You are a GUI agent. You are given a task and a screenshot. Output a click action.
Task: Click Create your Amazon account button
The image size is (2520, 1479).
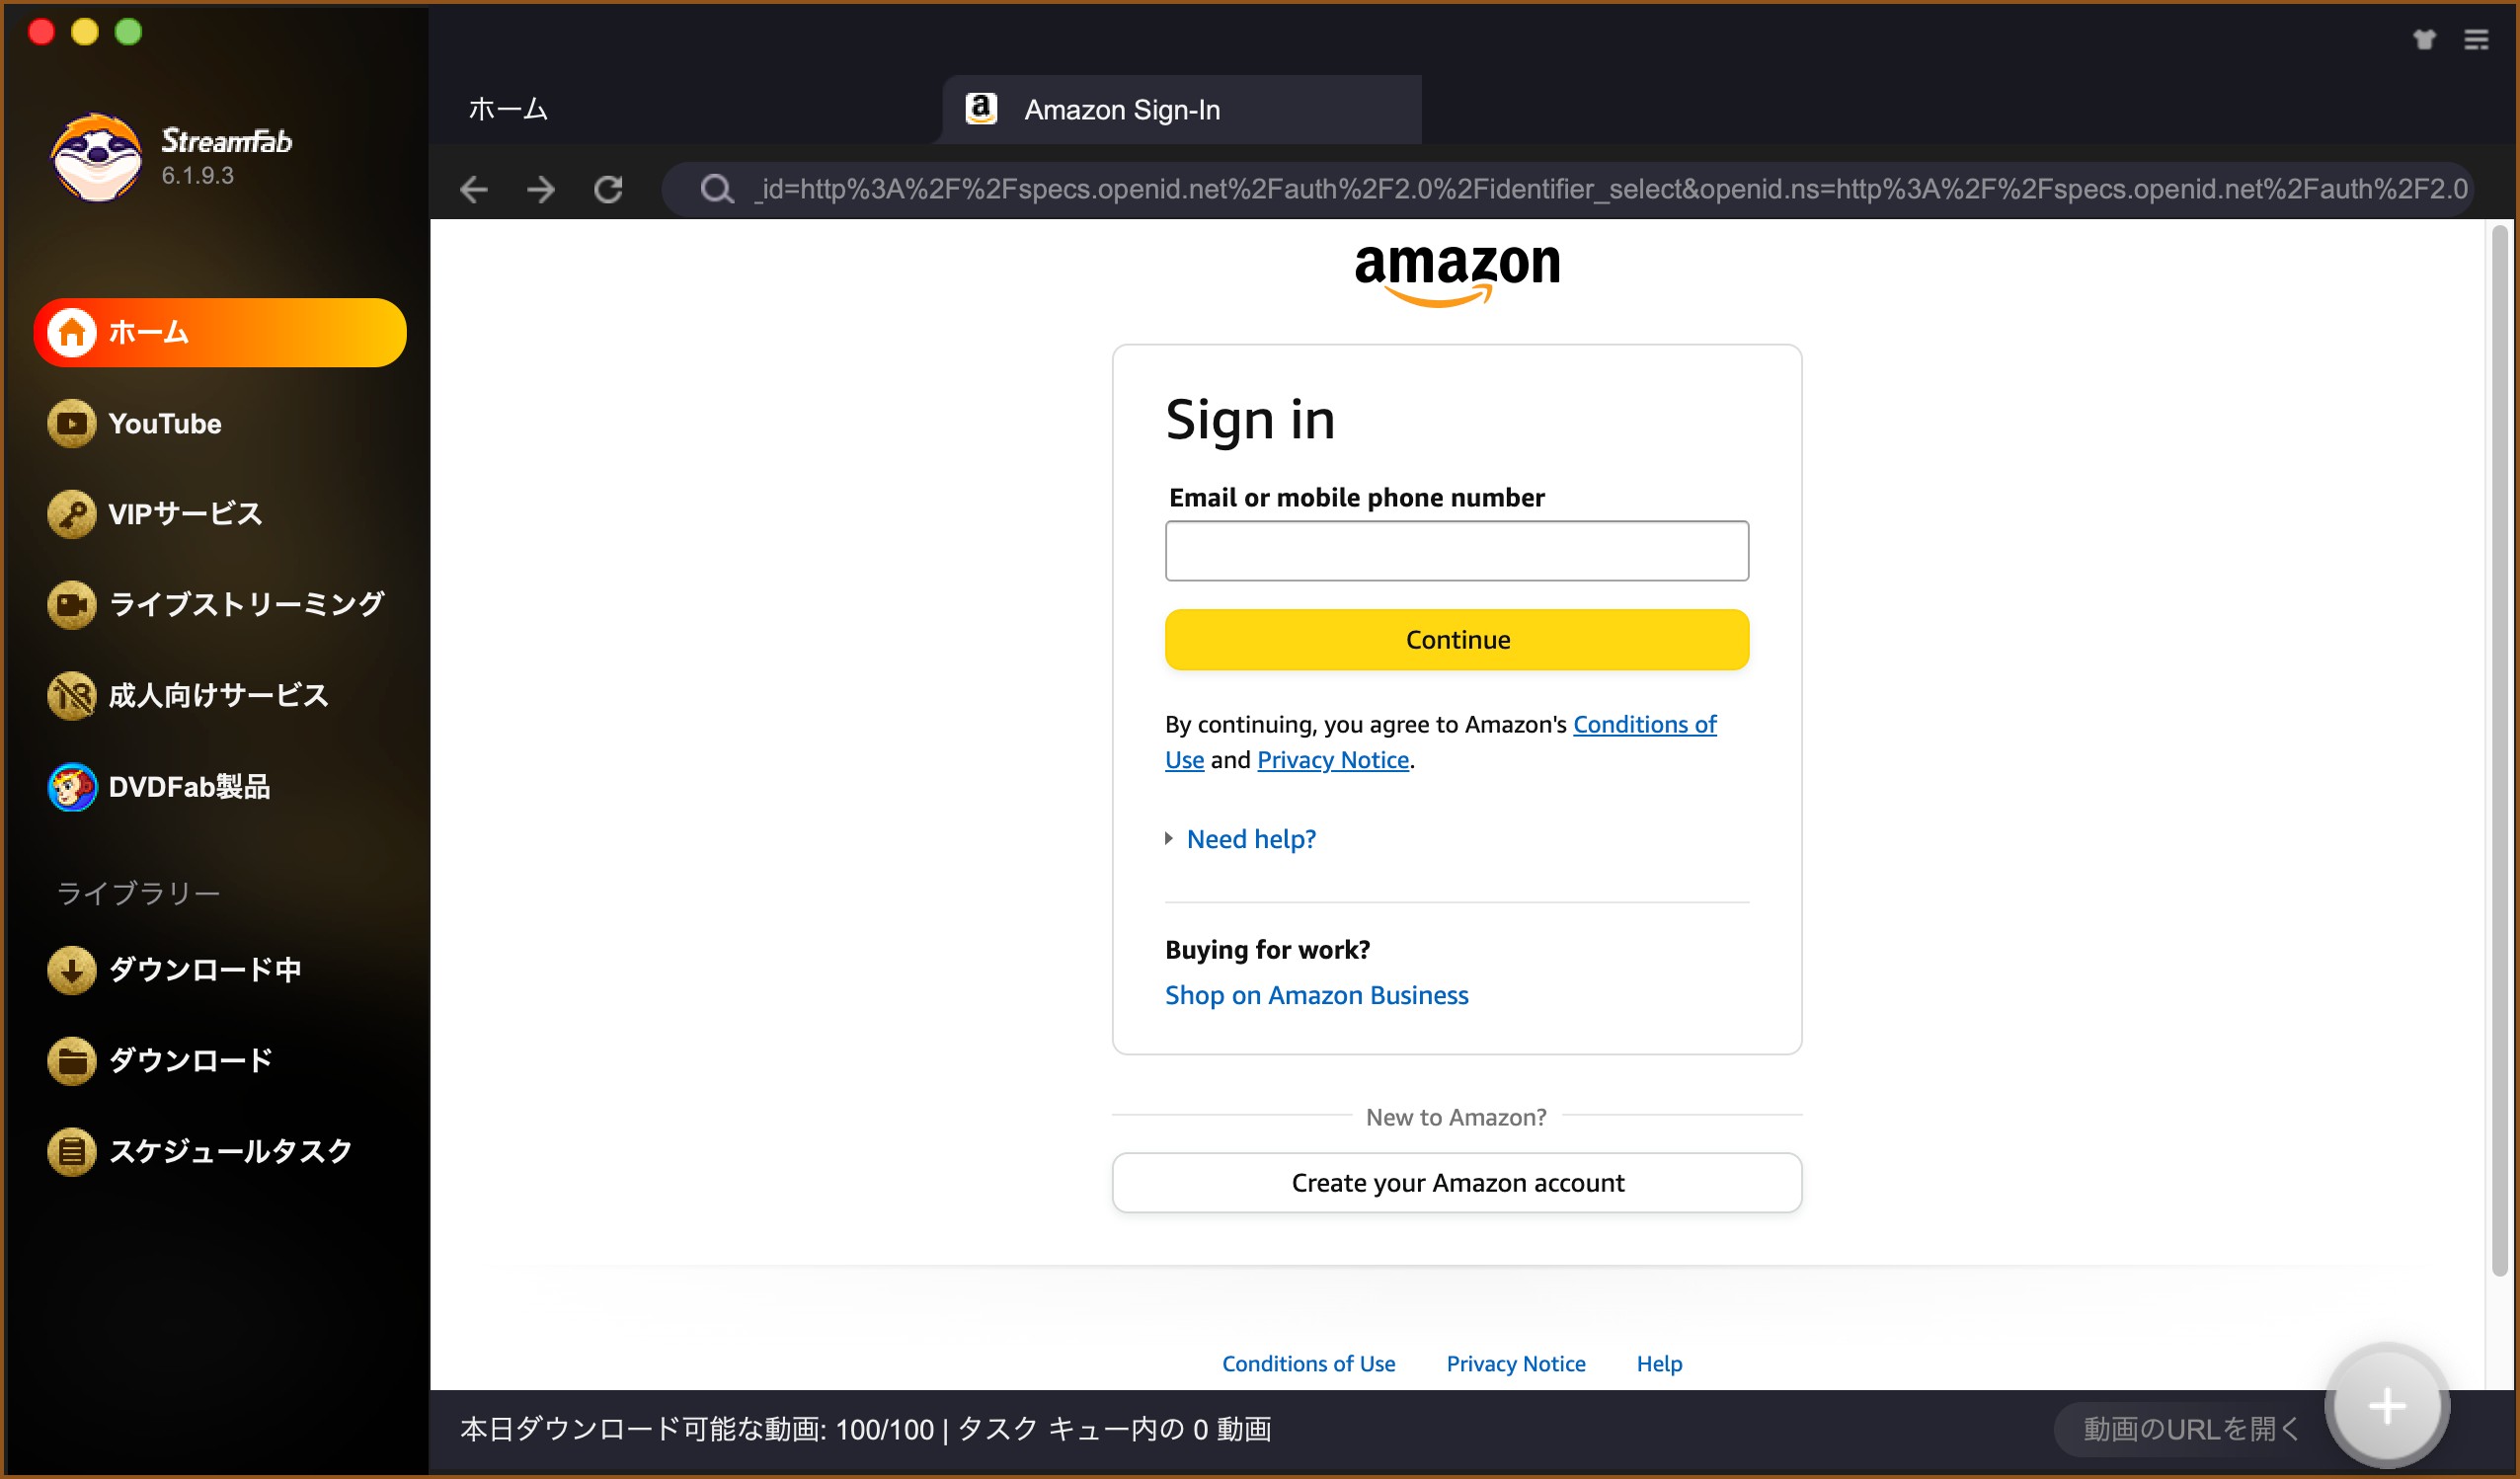coord(1457,1183)
